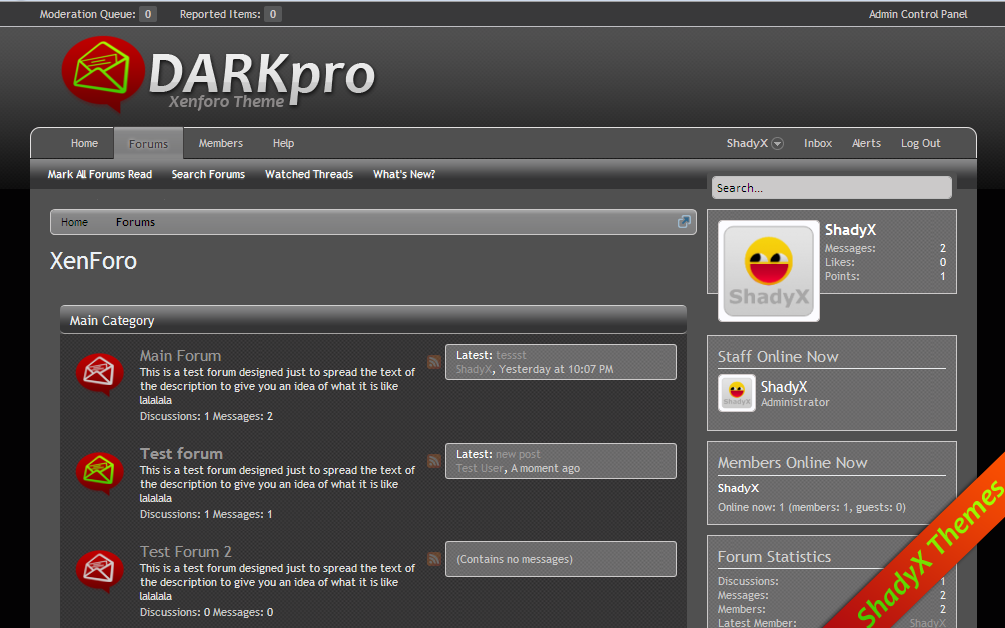
Task: Open the Test Forum 2 title link
Action: click(186, 552)
